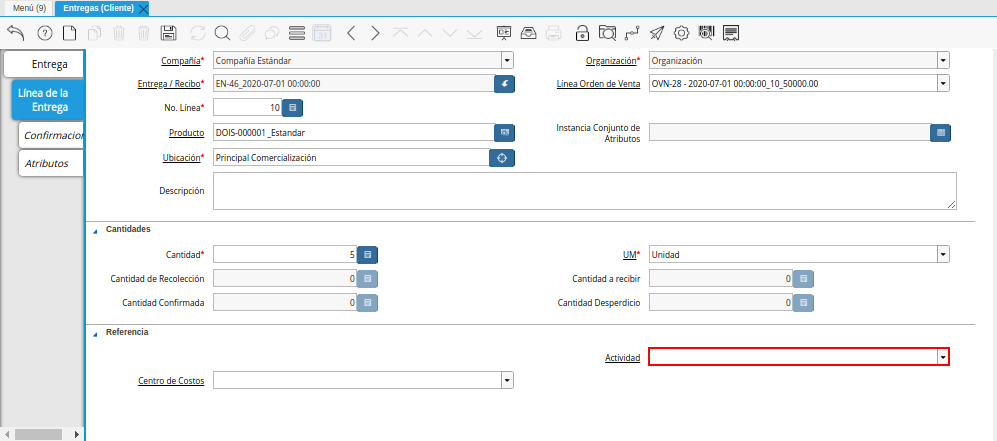Jump to last record icon with bottom bar
Image resolution: width=997 pixels, height=441 pixels.
point(474,33)
